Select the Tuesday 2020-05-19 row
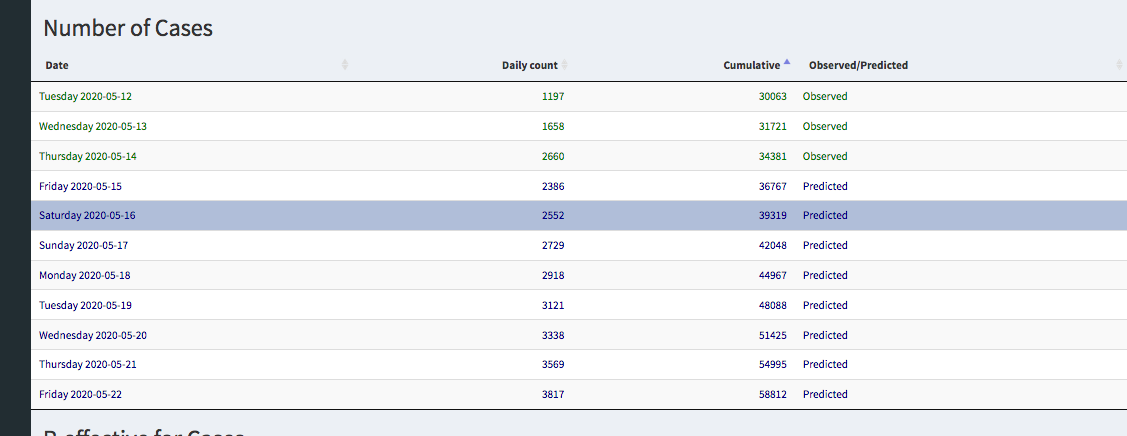Image resolution: width=1127 pixels, height=436 pixels. pyautogui.click(x=85, y=306)
